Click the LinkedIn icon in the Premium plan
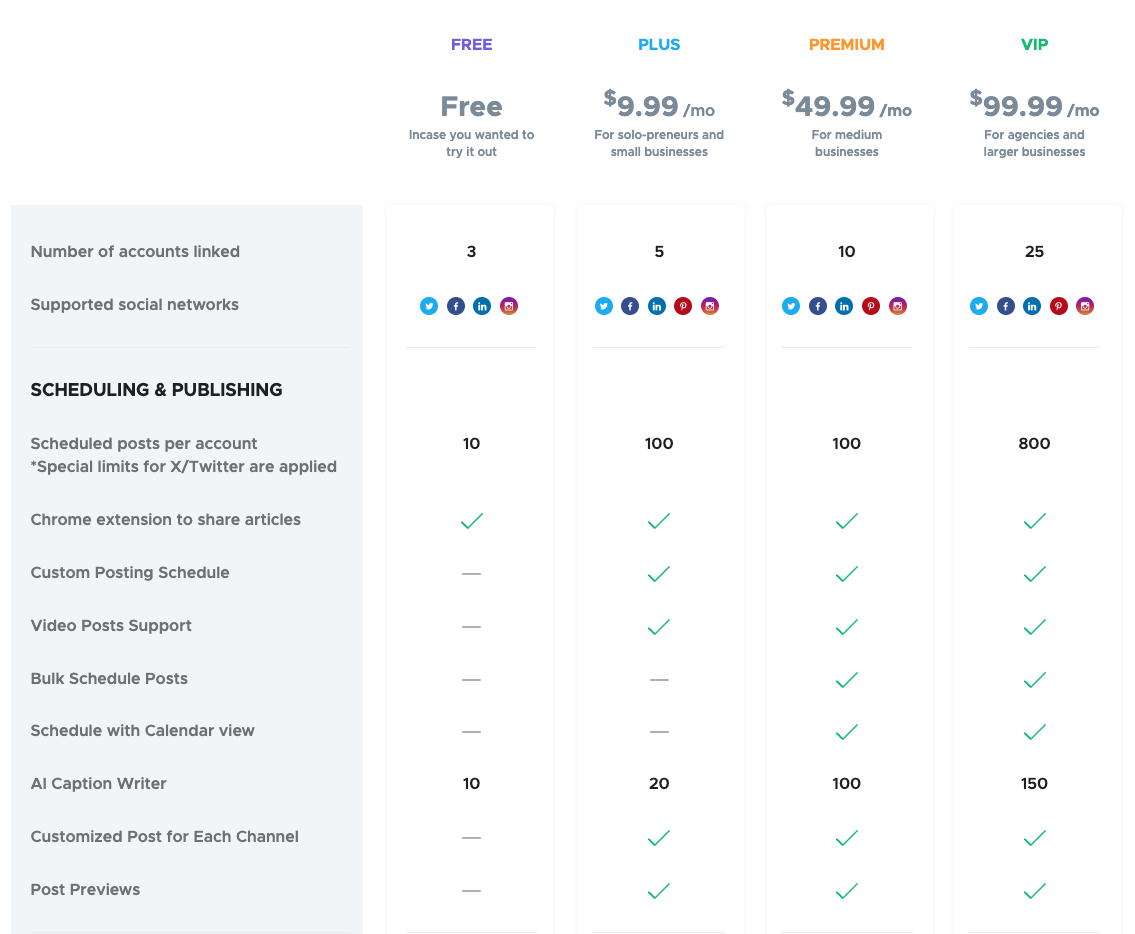The width and height of the screenshot is (1135, 934). click(x=844, y=306)
